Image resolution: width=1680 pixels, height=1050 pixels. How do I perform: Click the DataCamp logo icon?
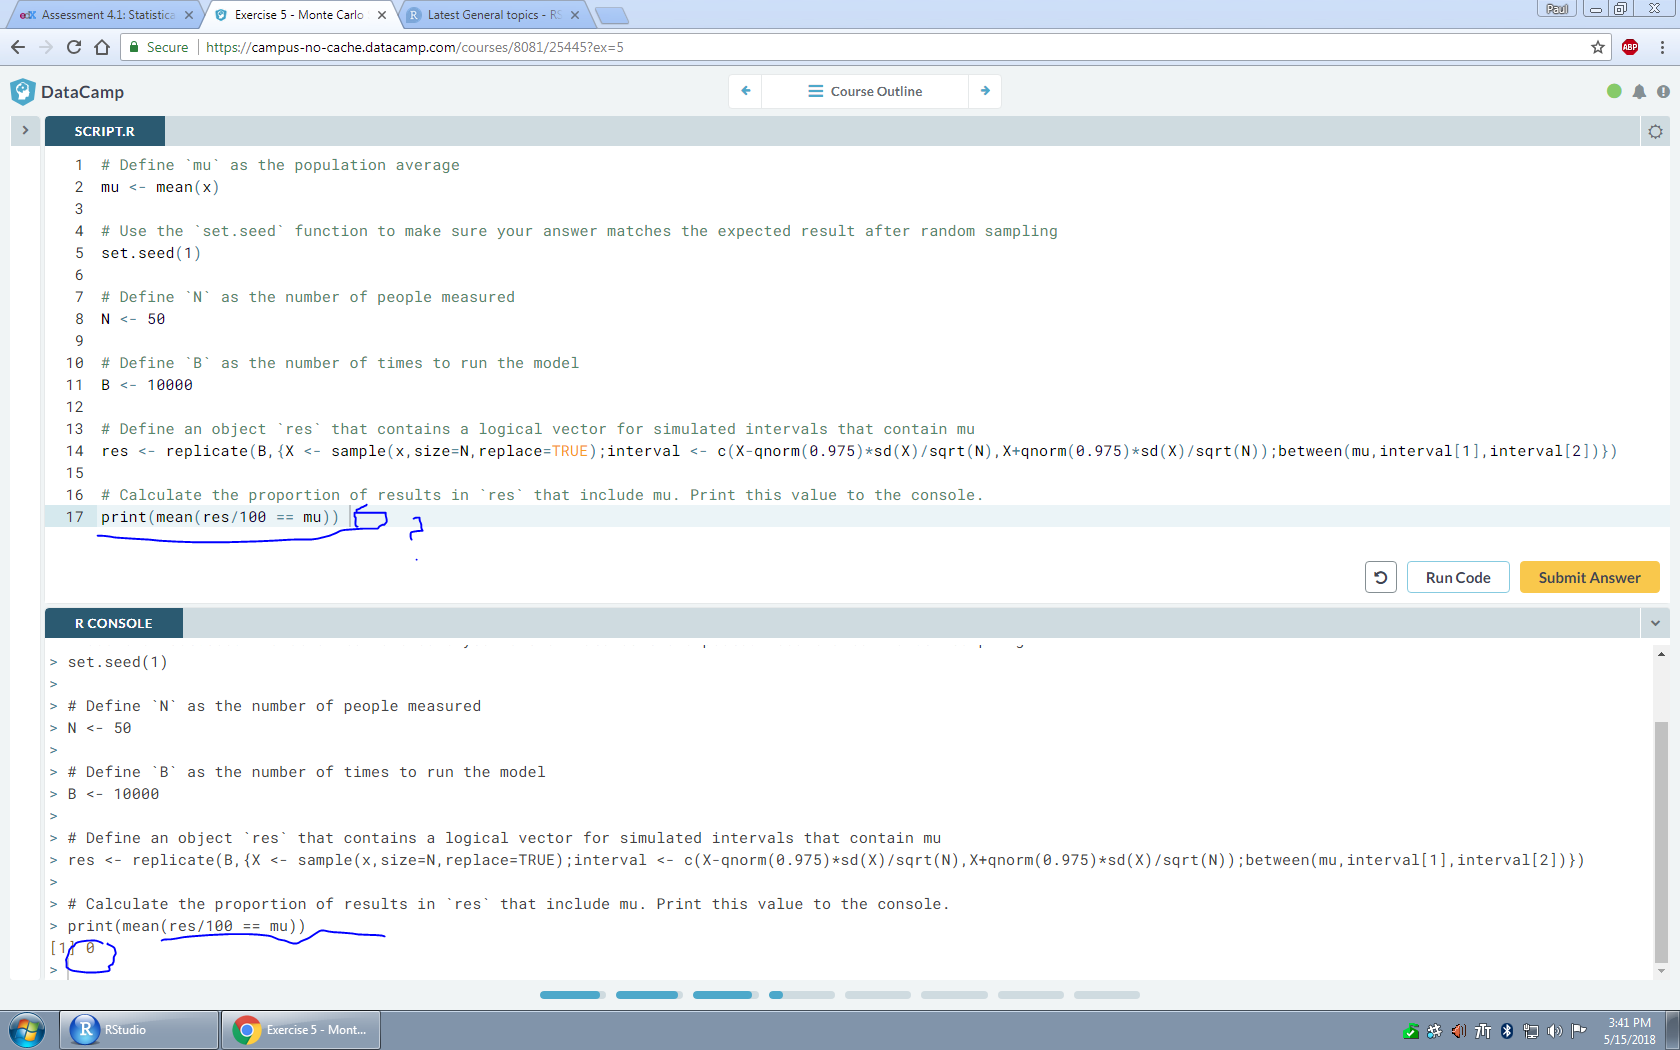tap(22, 92)
